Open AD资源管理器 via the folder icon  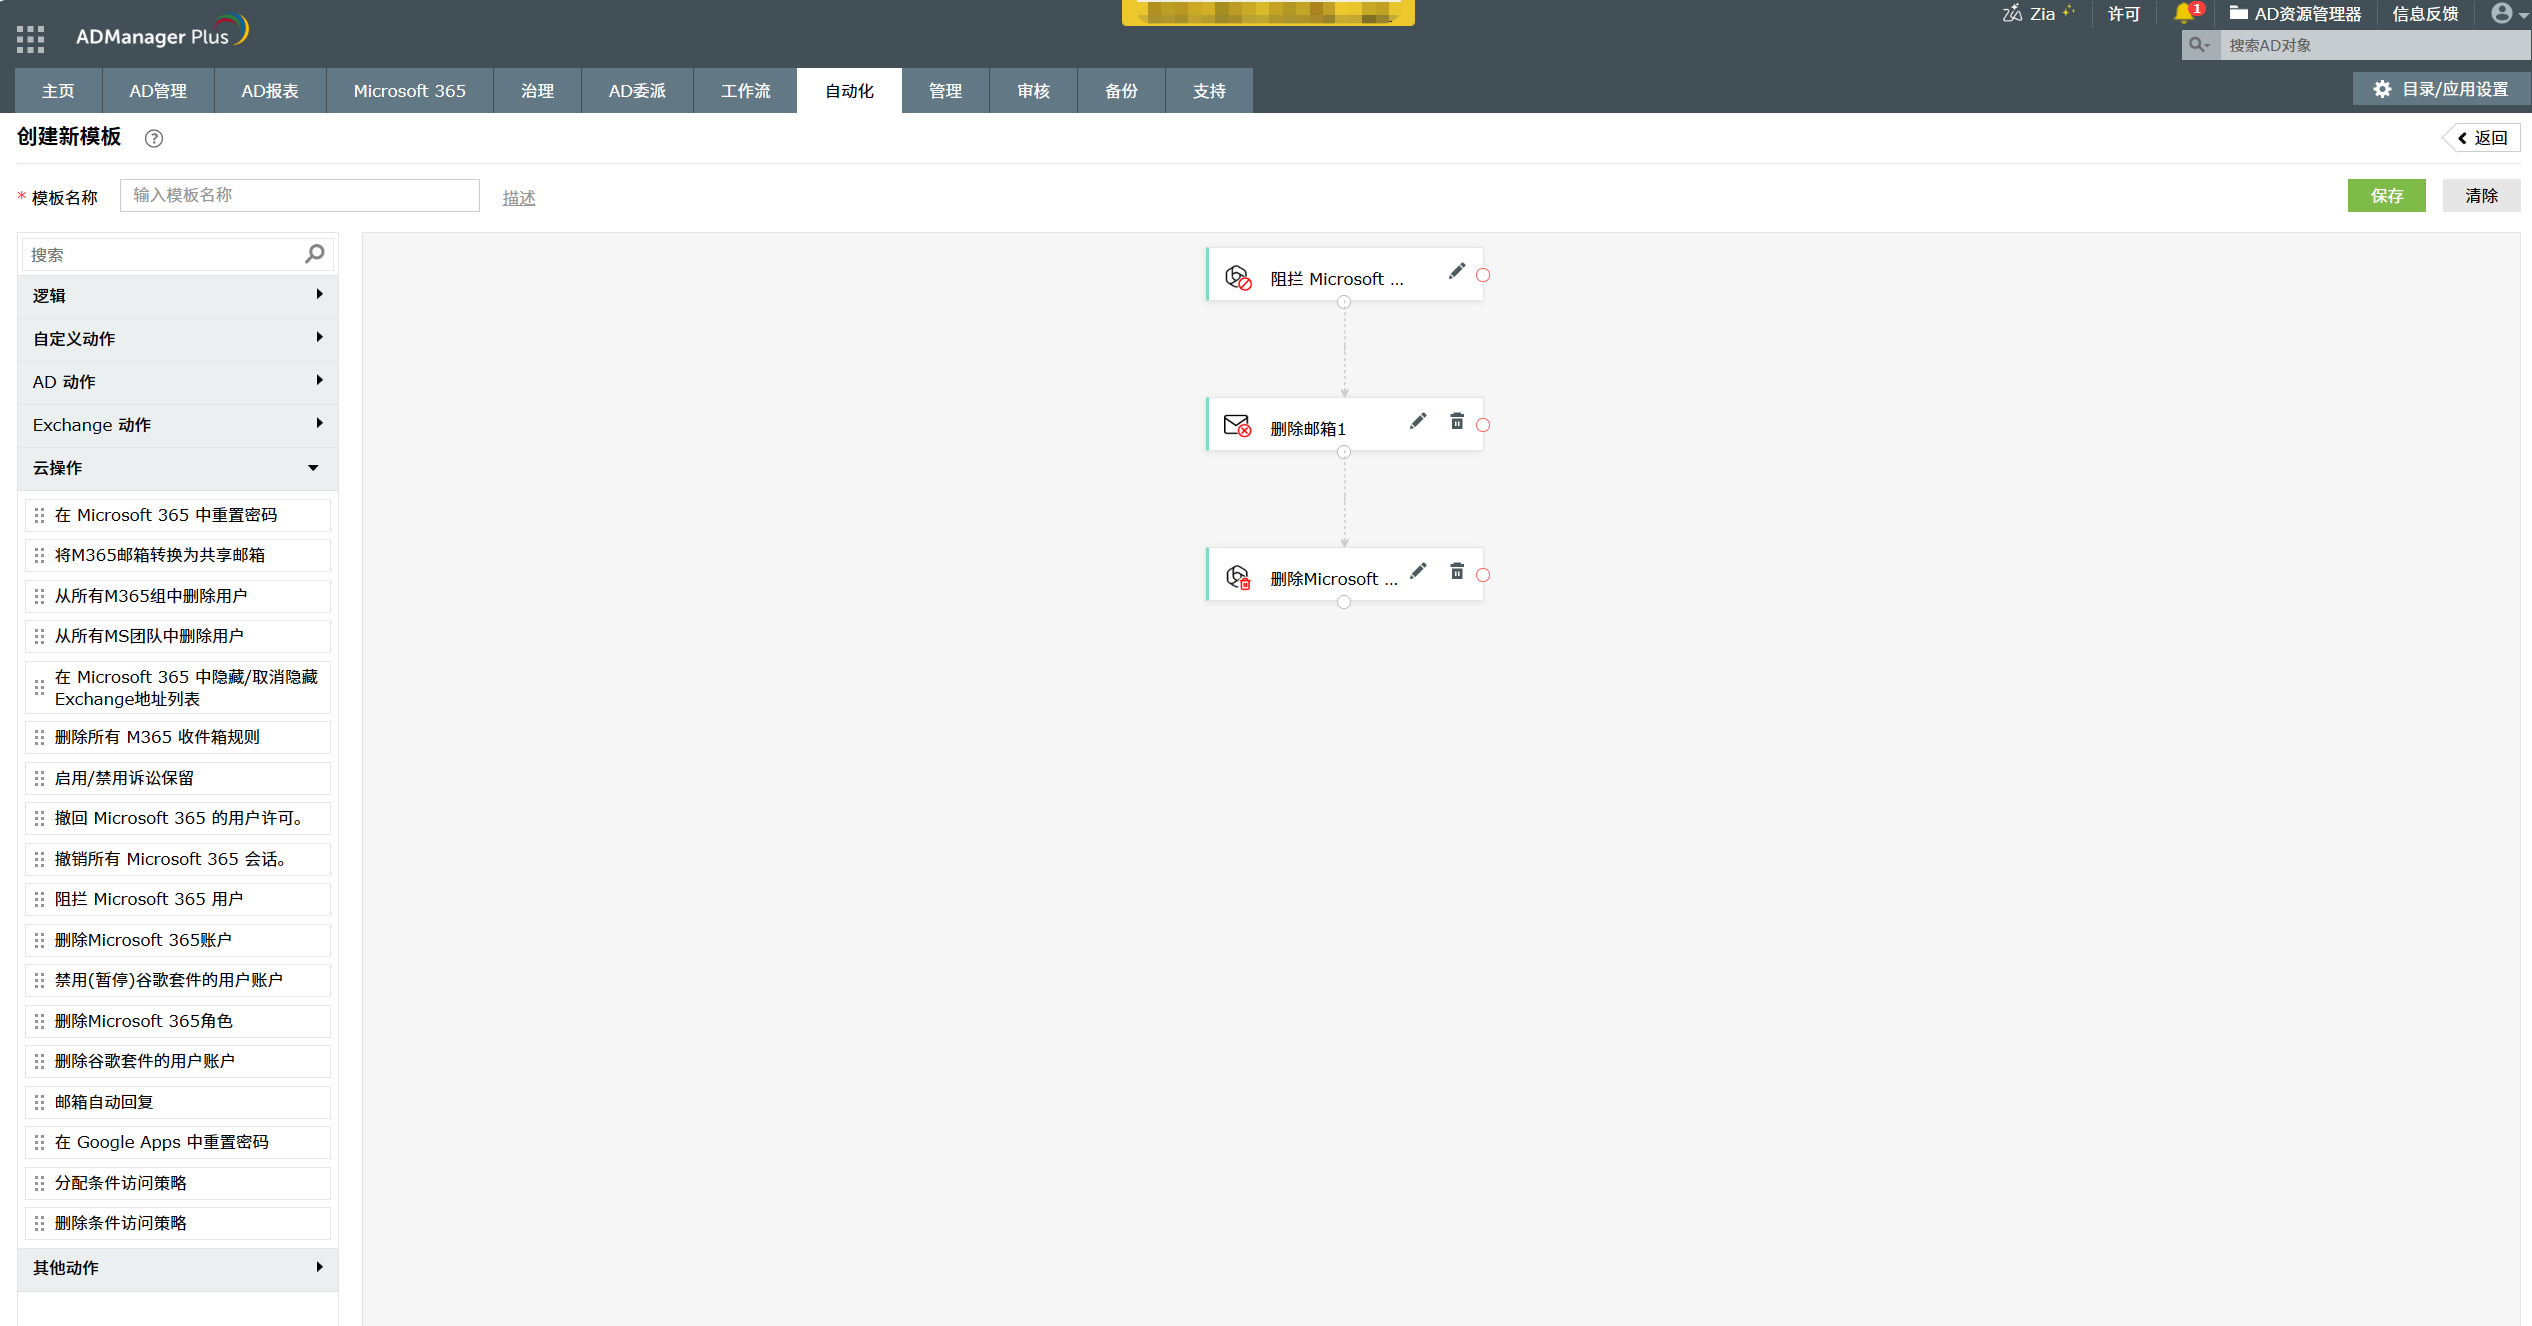[x=2238, y=13]
